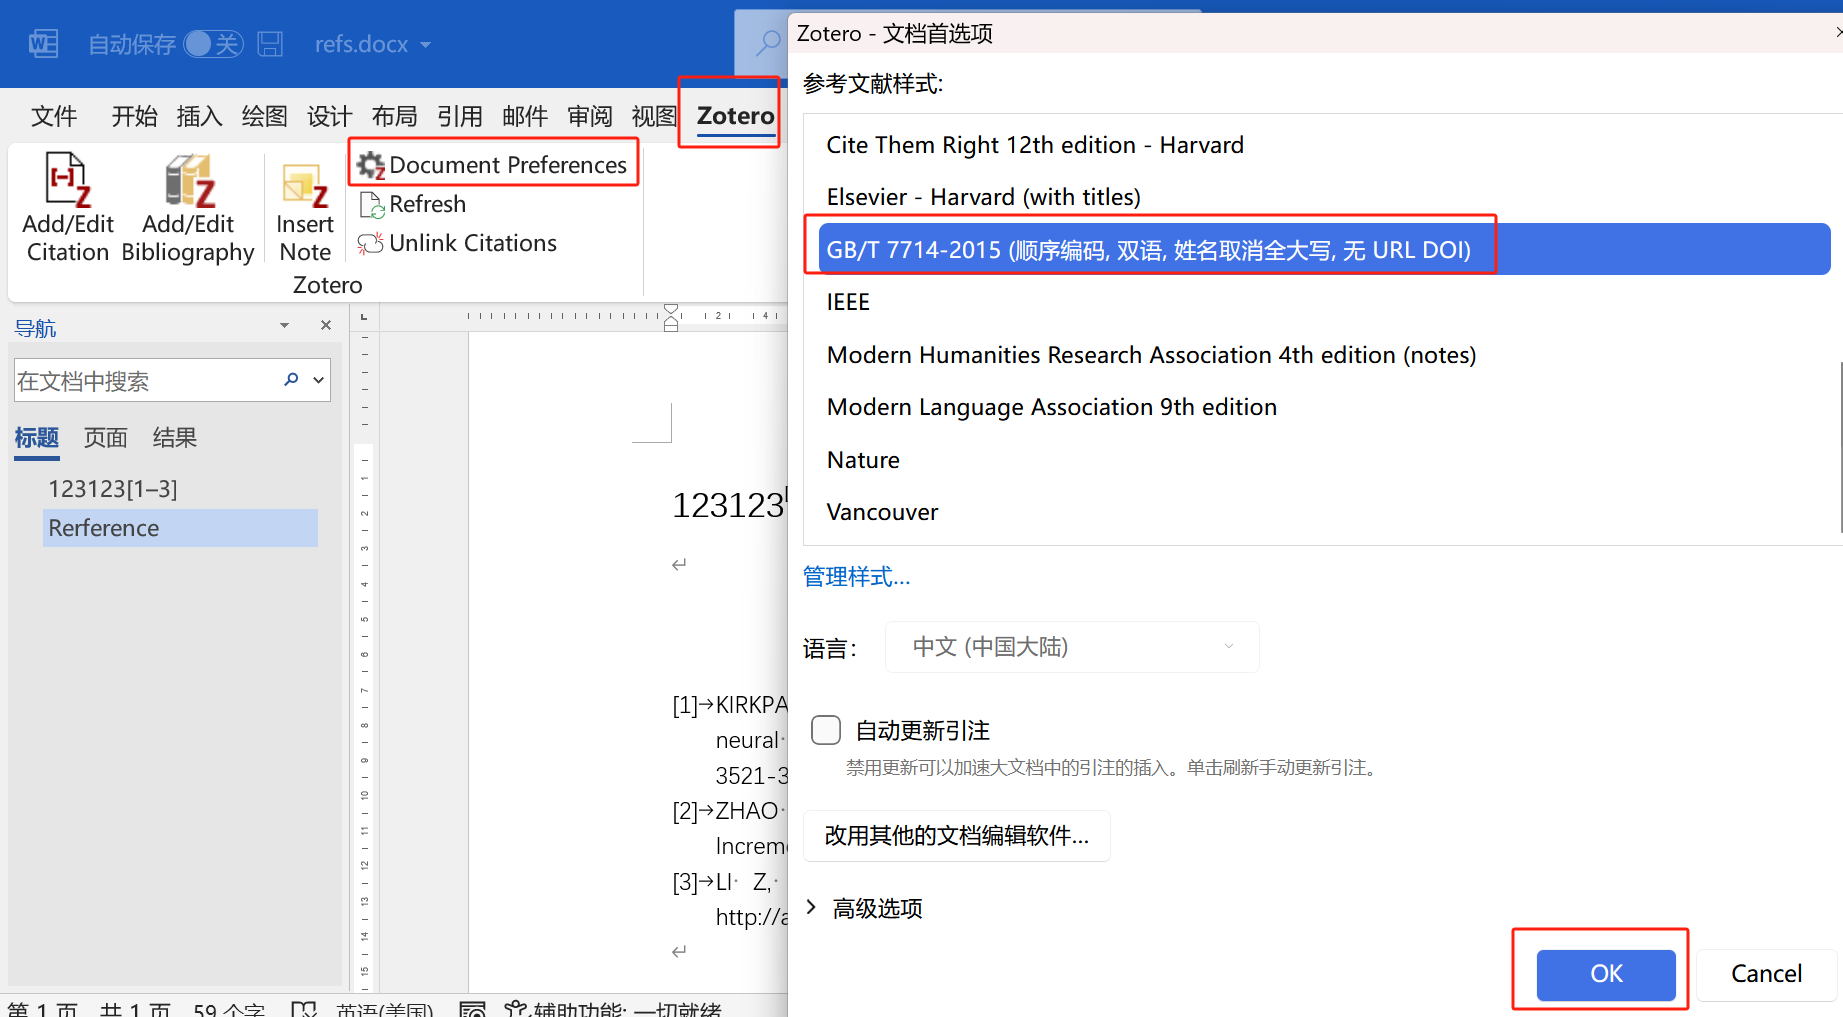Image resolution: width=1843 pixels, height=1017 pixels.
Task: Click the Add/Edit Citation icon
Action: click(x=68, y=180)
